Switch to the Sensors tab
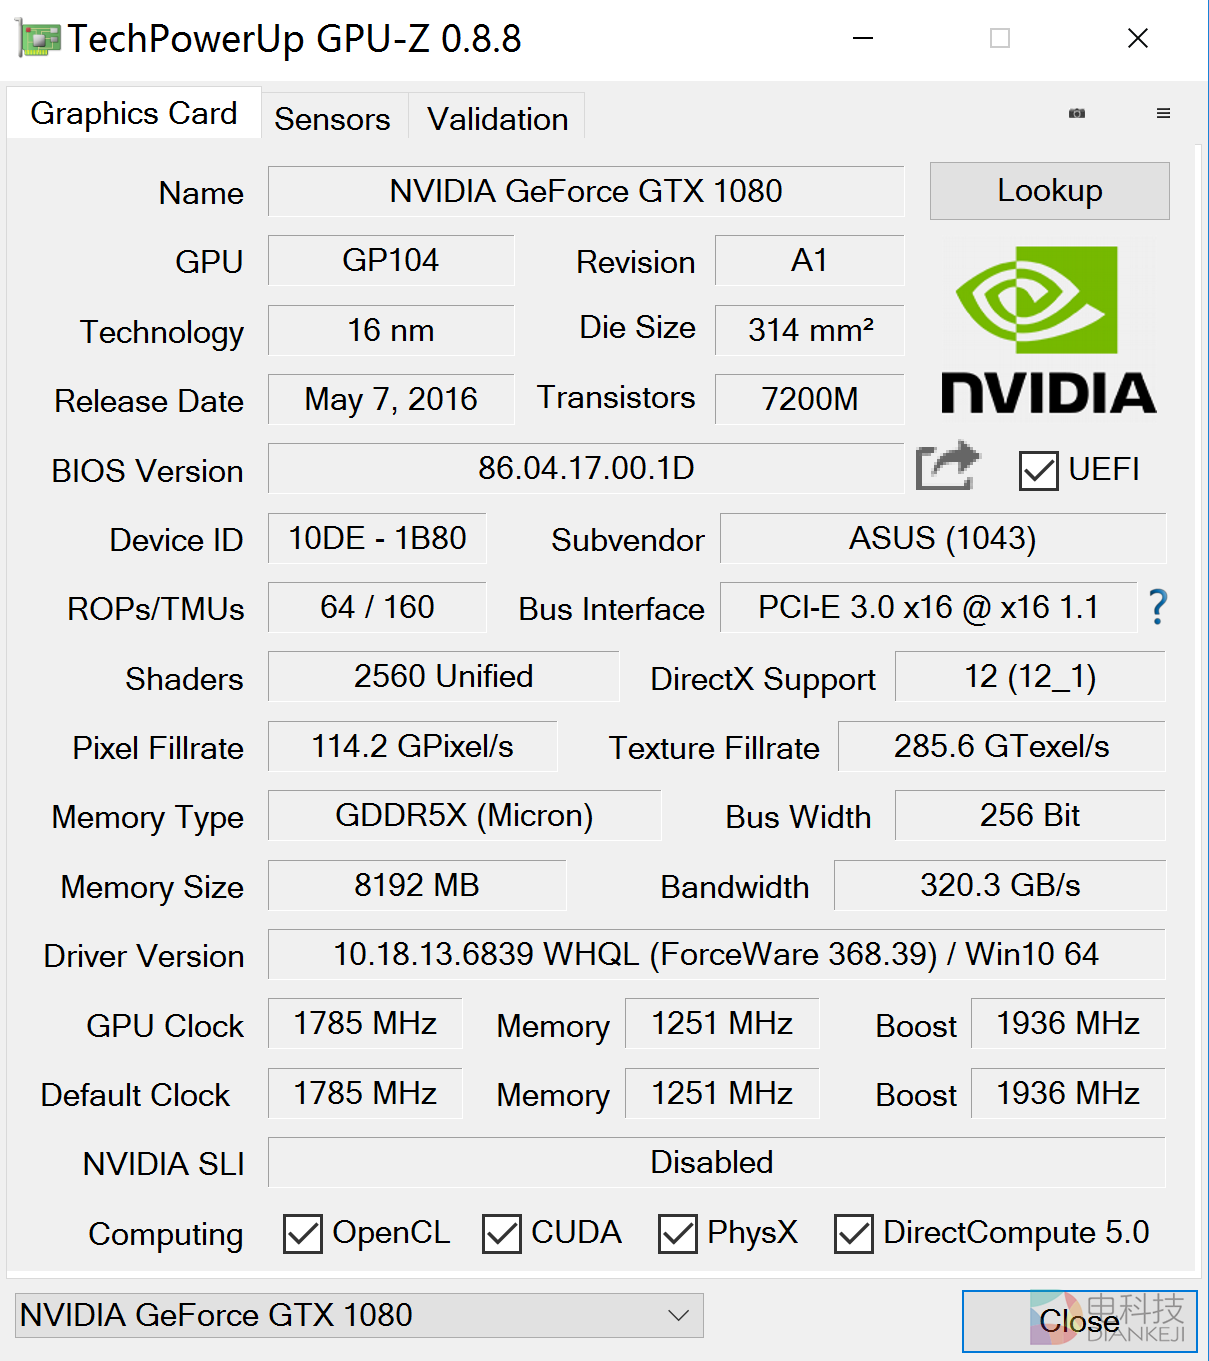This screenshot has width=1209, height=1361. 332,119
